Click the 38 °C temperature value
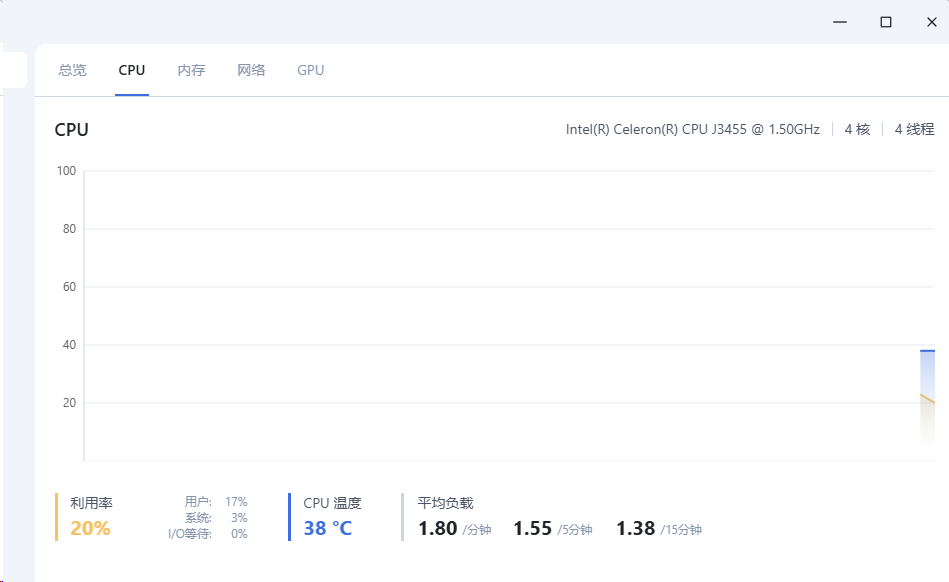Screen dimensions: 949x582 point(327,528)
